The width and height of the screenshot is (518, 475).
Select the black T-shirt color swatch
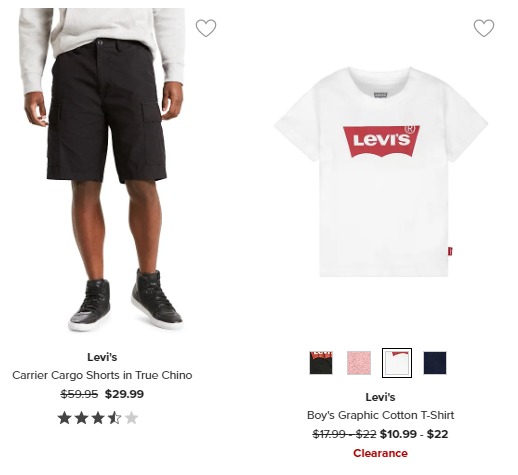tap(321, 363)
